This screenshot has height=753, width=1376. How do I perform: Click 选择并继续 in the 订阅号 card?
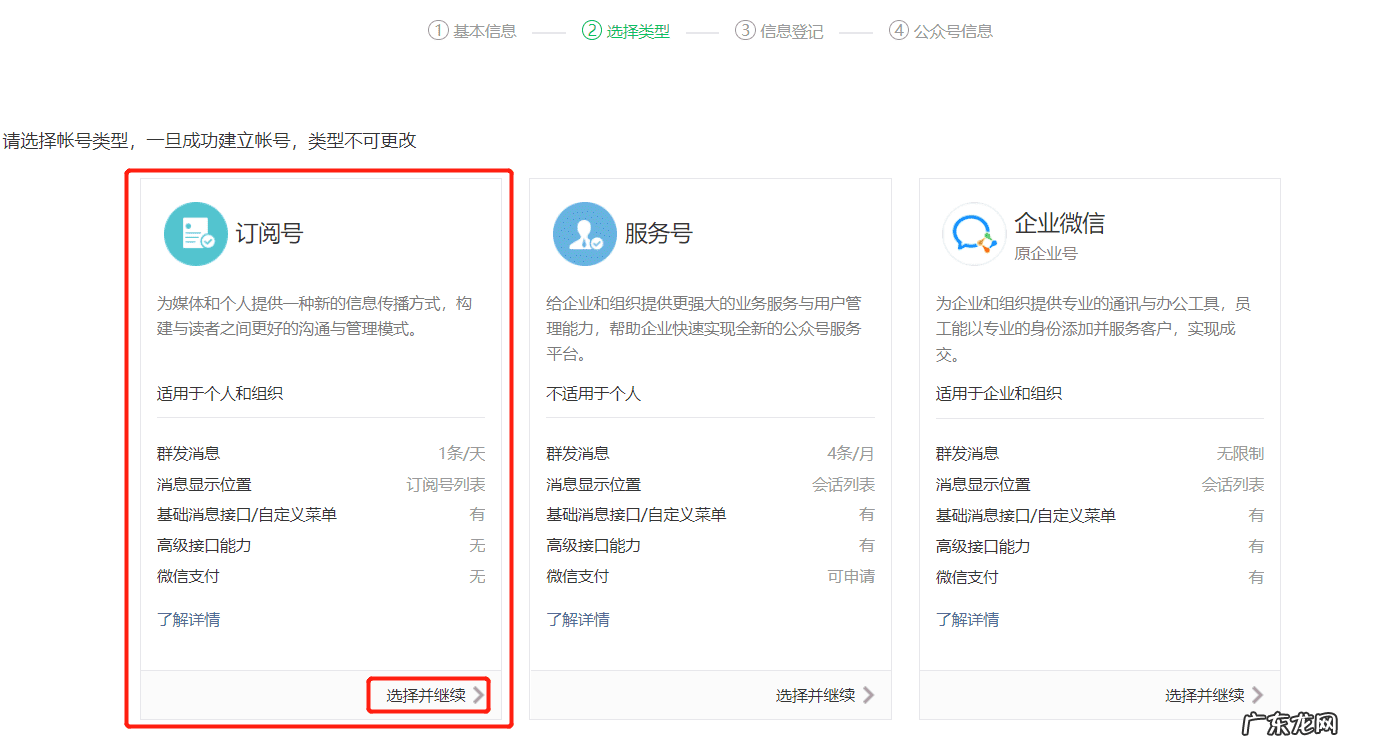click(x=427, y=695)
